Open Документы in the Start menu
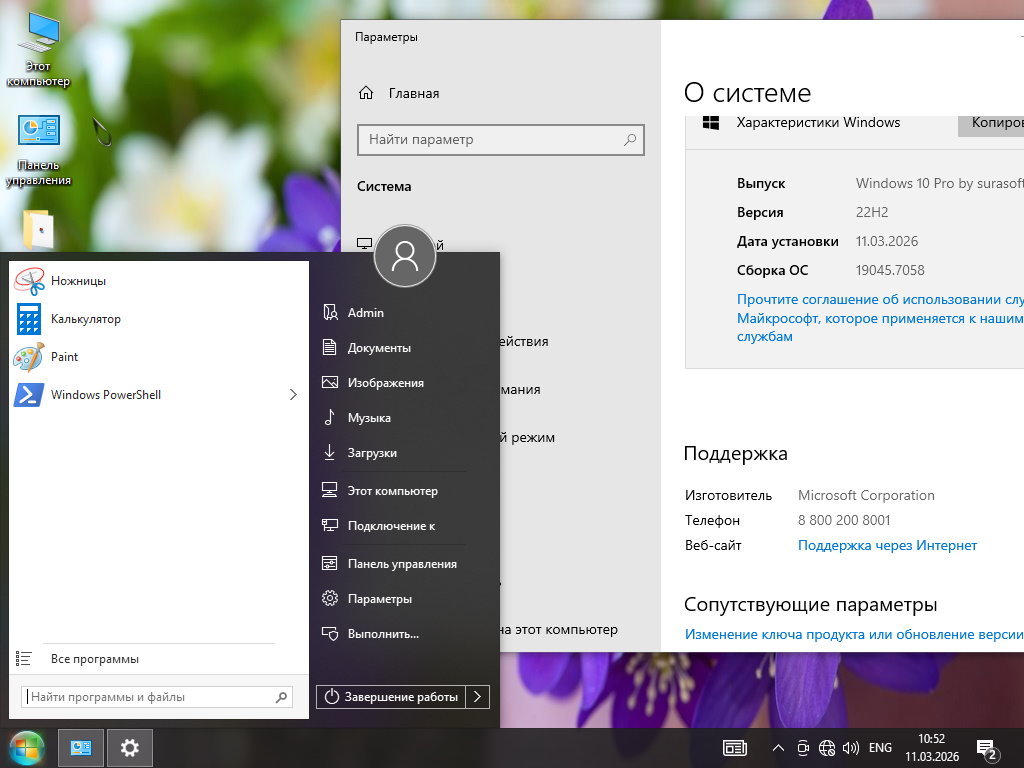 pos(378,348)
